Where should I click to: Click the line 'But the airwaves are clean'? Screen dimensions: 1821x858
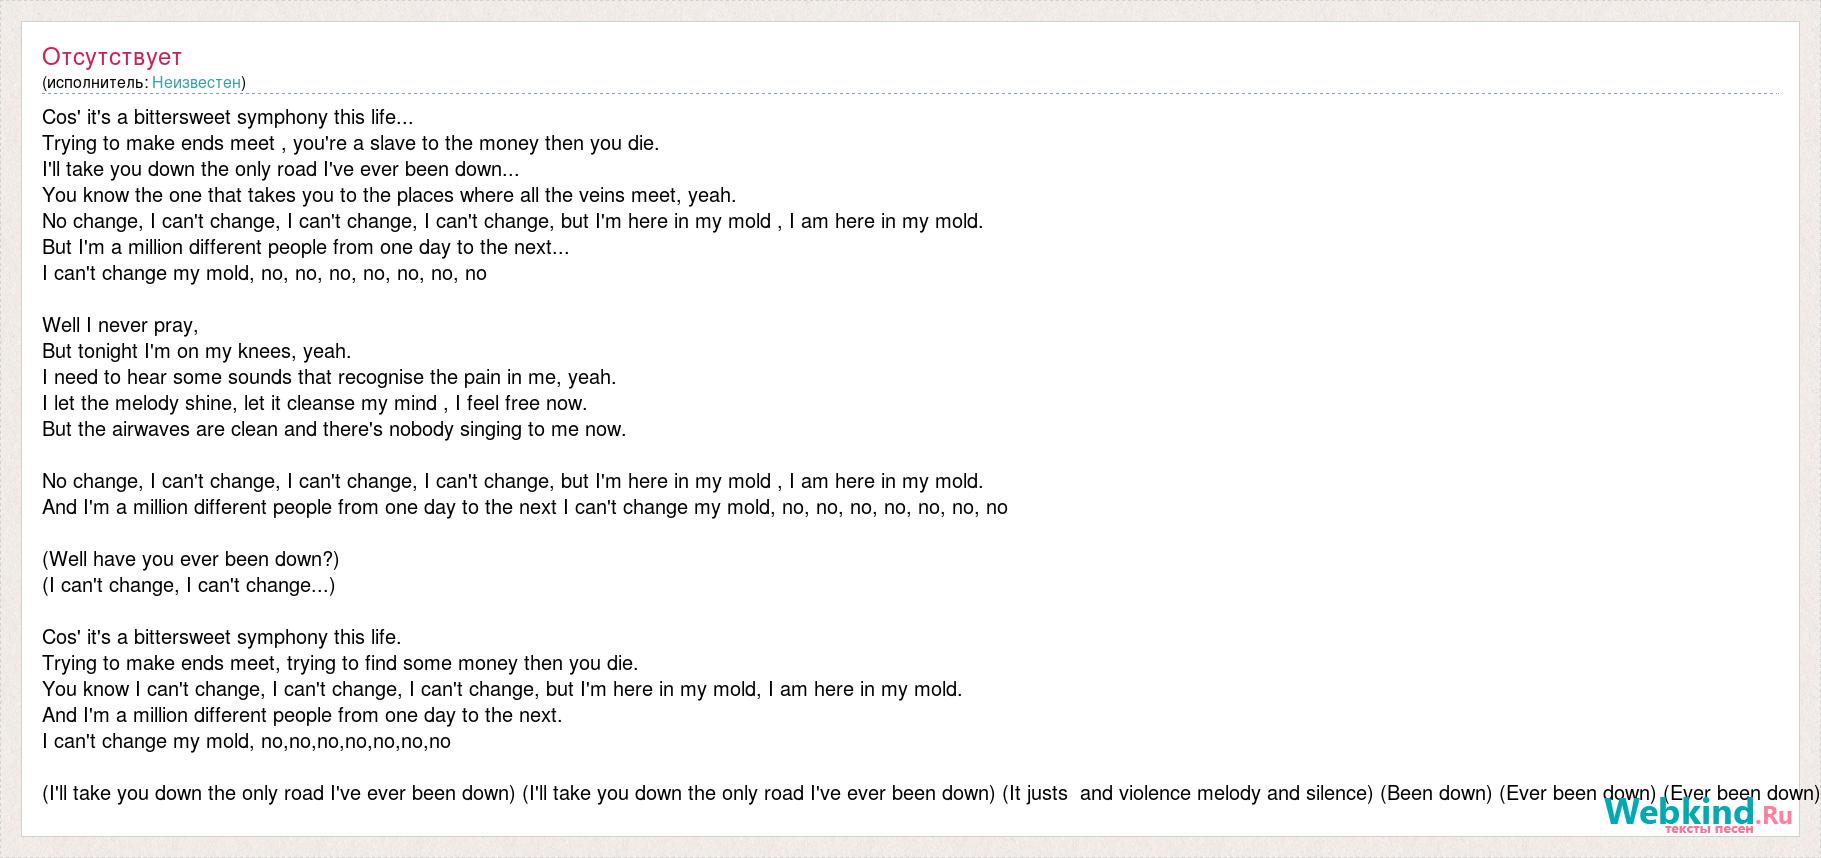[x=334, y=429]
